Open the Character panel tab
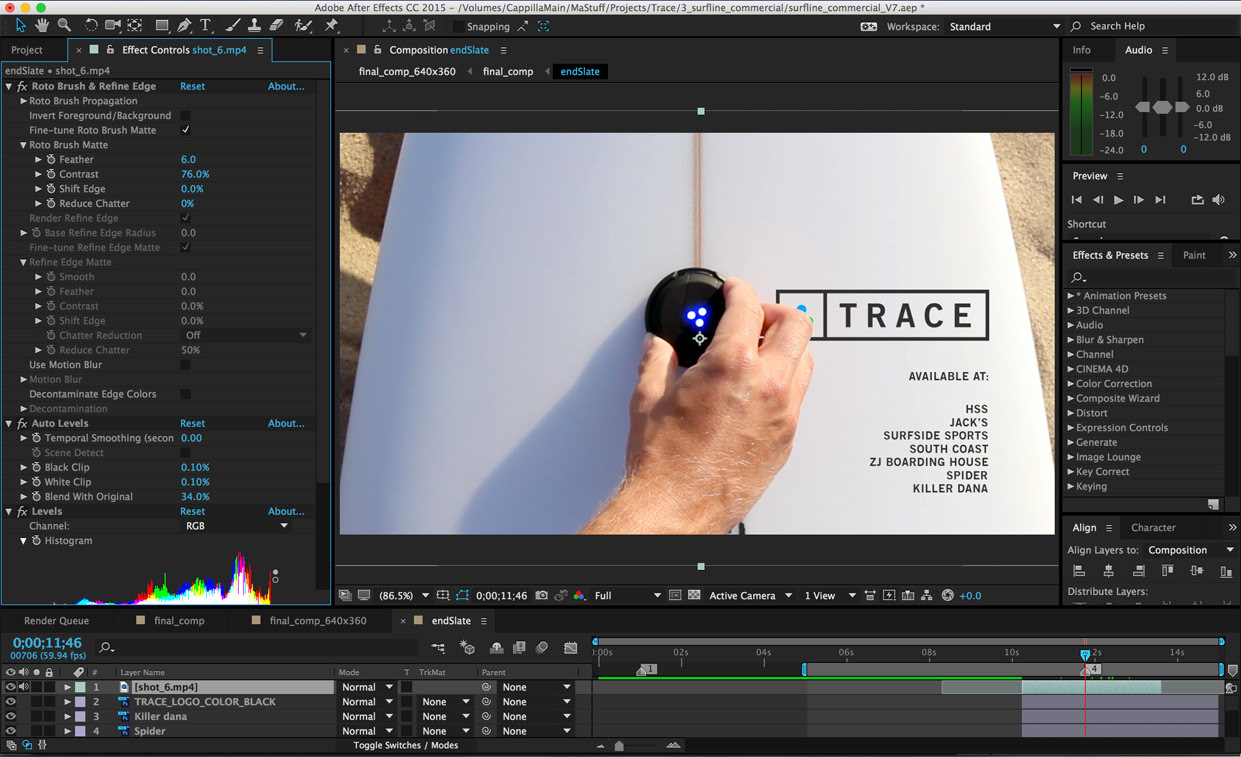 1153,528
